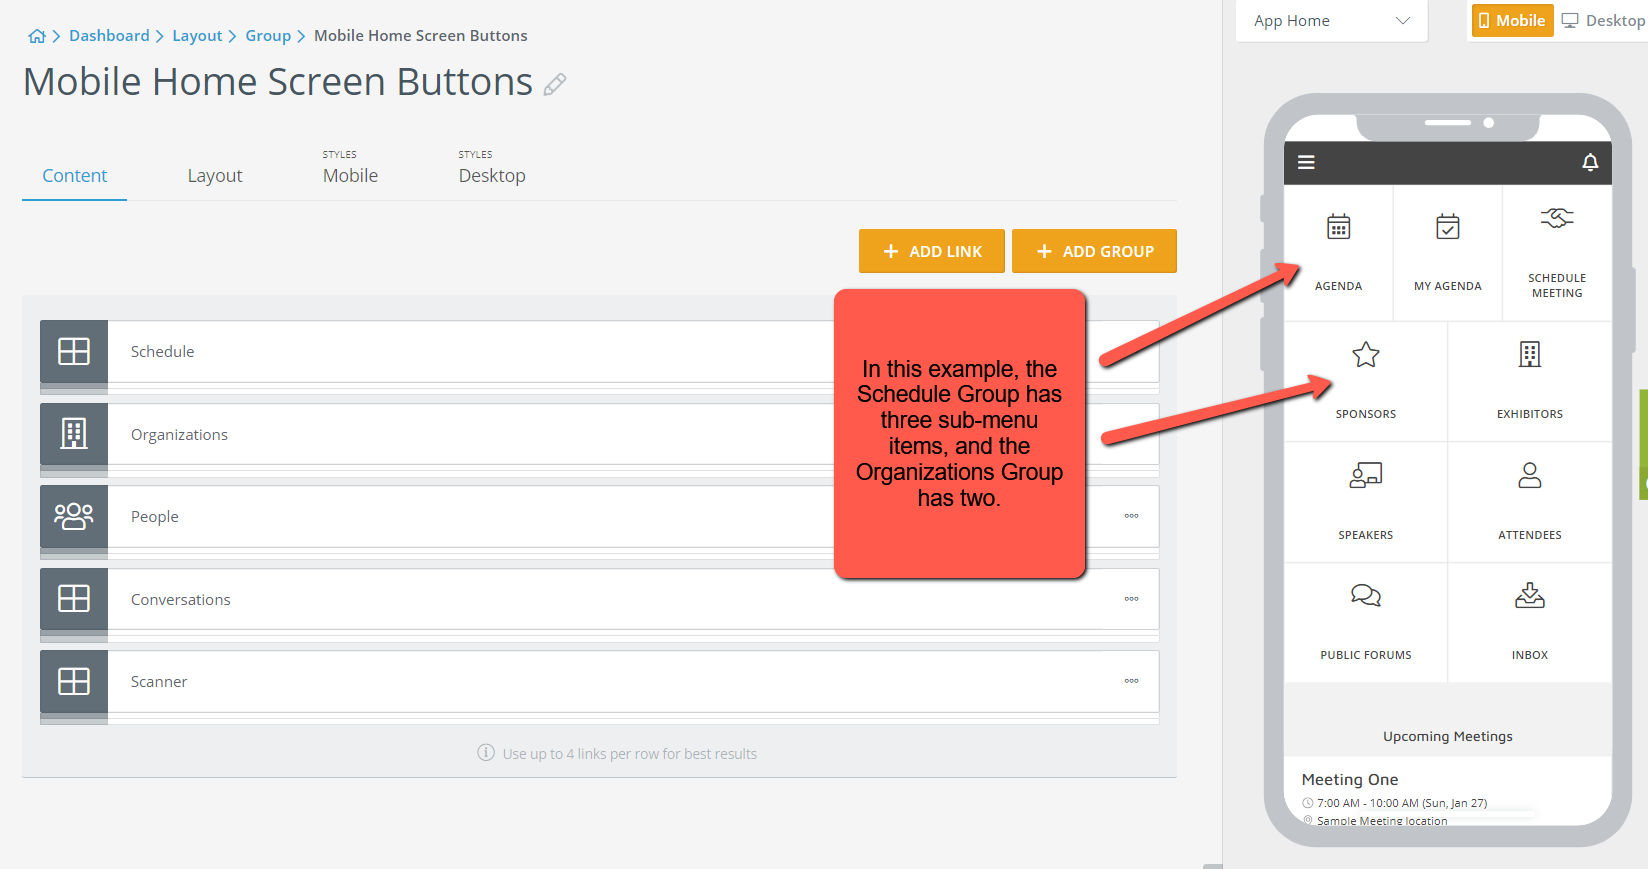Tap the Speakers presenter icon
The height and width of the screenshot is (869, 1648).
point(1366,475)
